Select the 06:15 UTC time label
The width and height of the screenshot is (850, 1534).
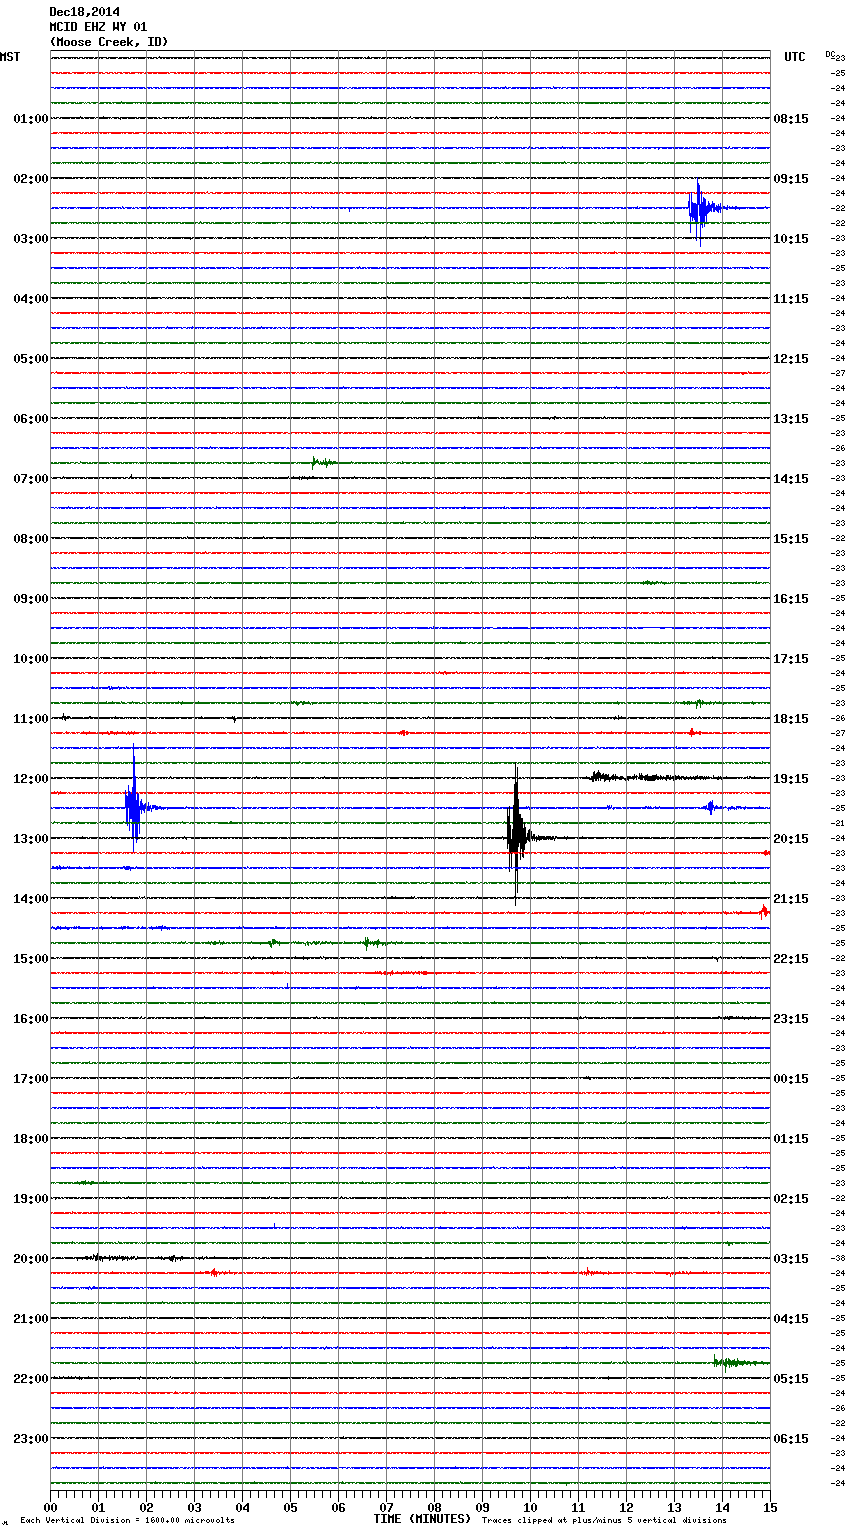pos(791,1439)
